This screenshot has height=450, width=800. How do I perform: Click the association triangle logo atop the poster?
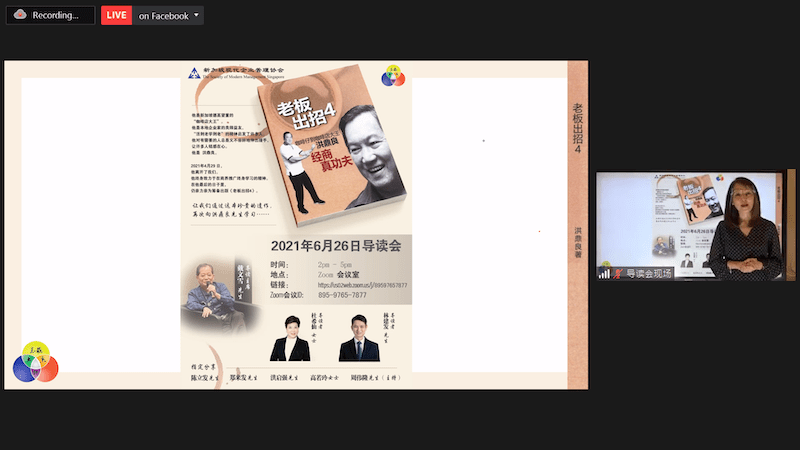(x=195, y=72)
